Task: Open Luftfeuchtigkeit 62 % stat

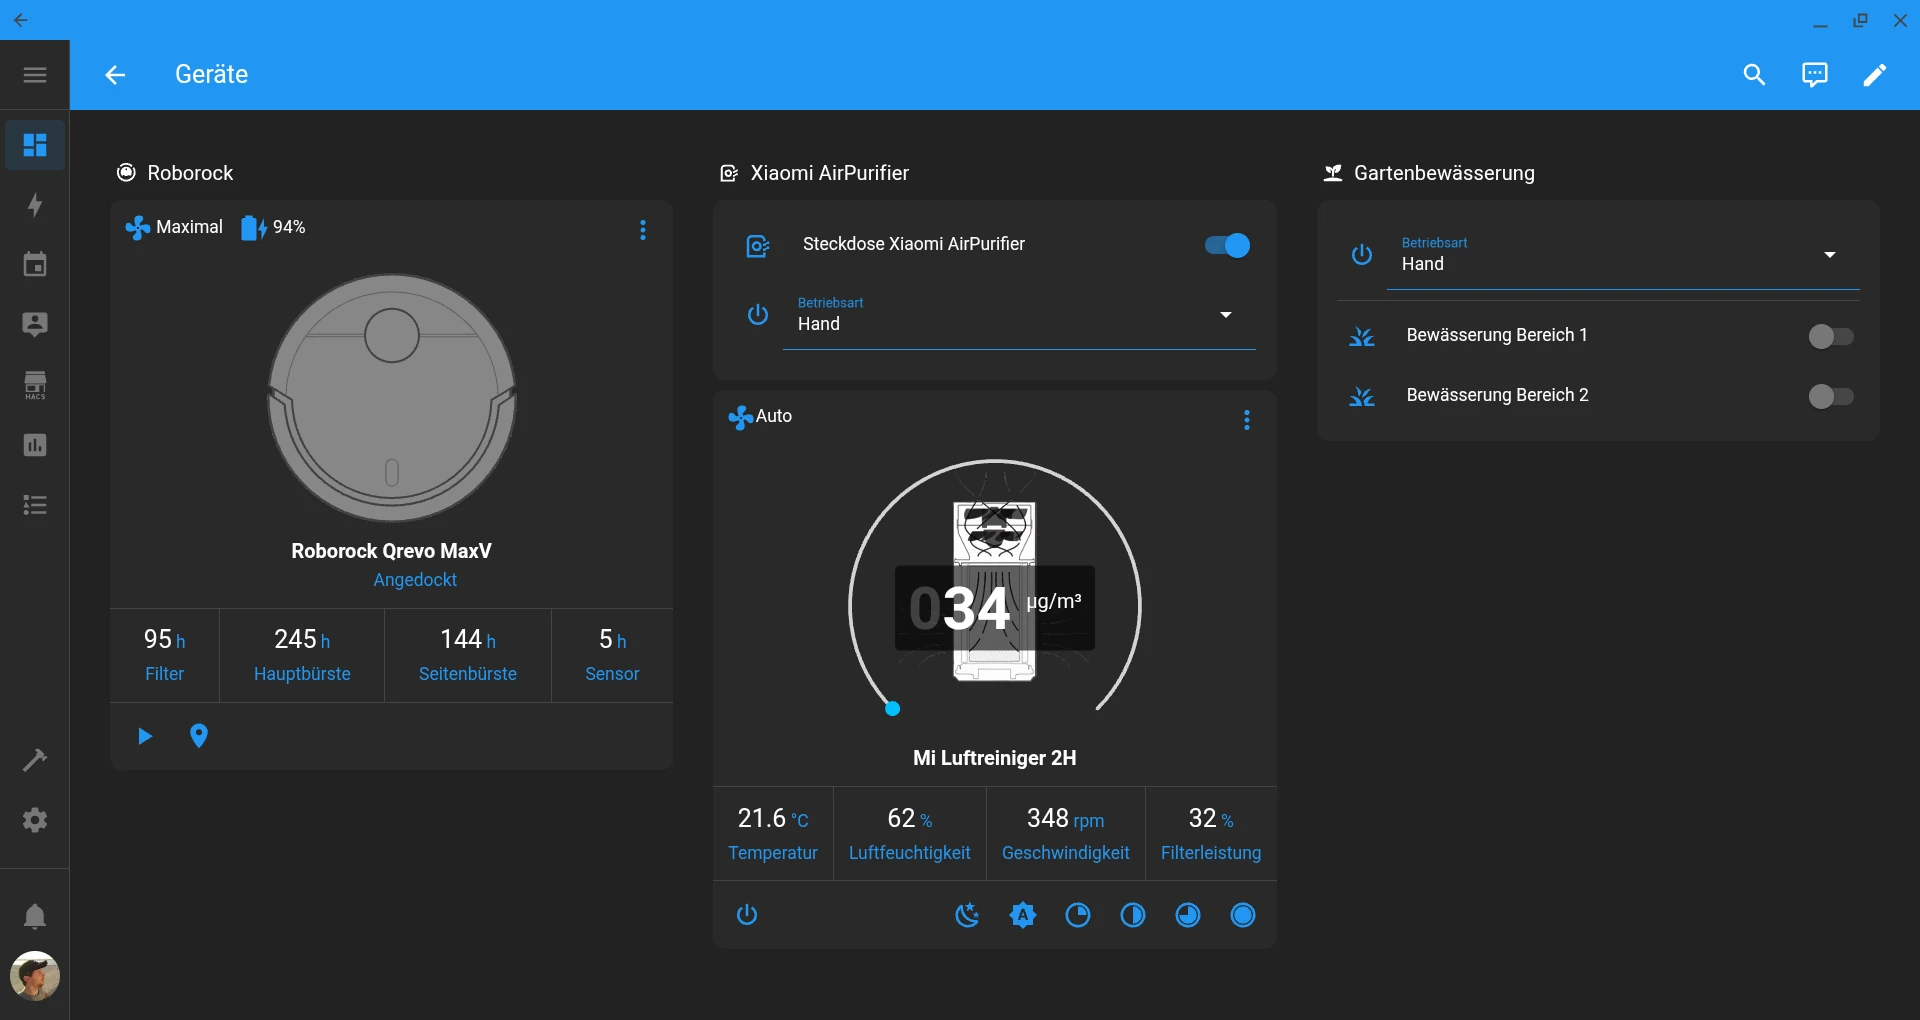Action: (910, 834)
